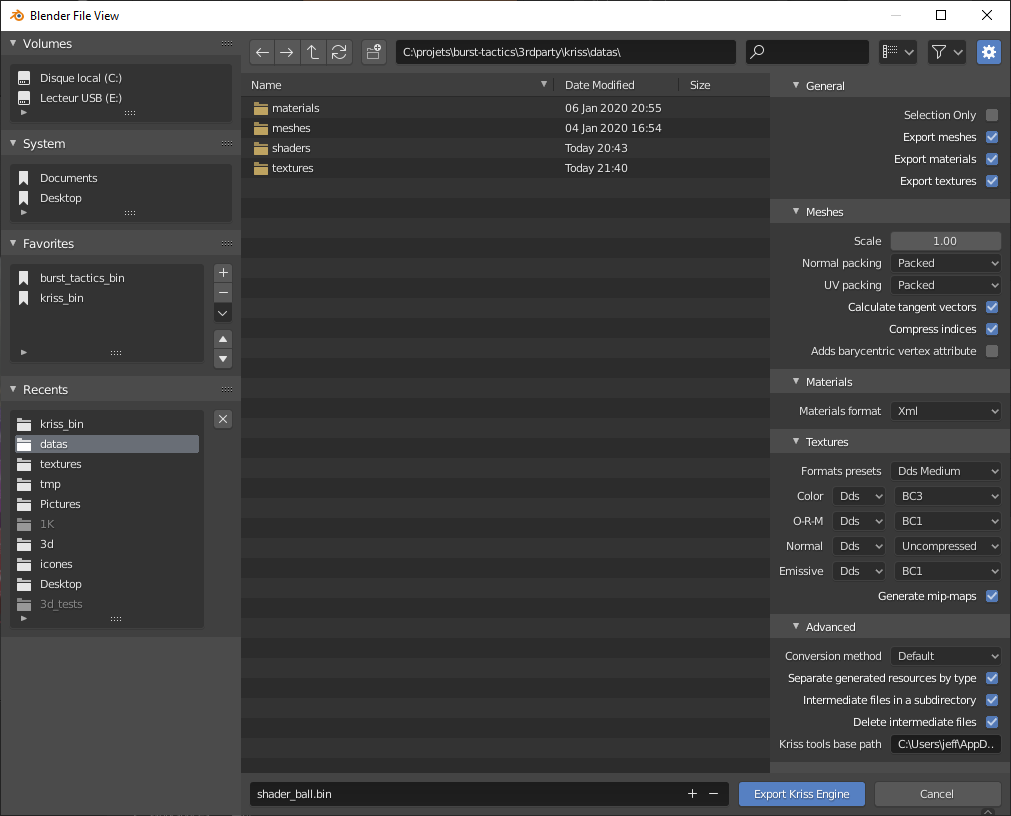
Task: Uncheck Generate mip-maps option
Action: (992, 596)
